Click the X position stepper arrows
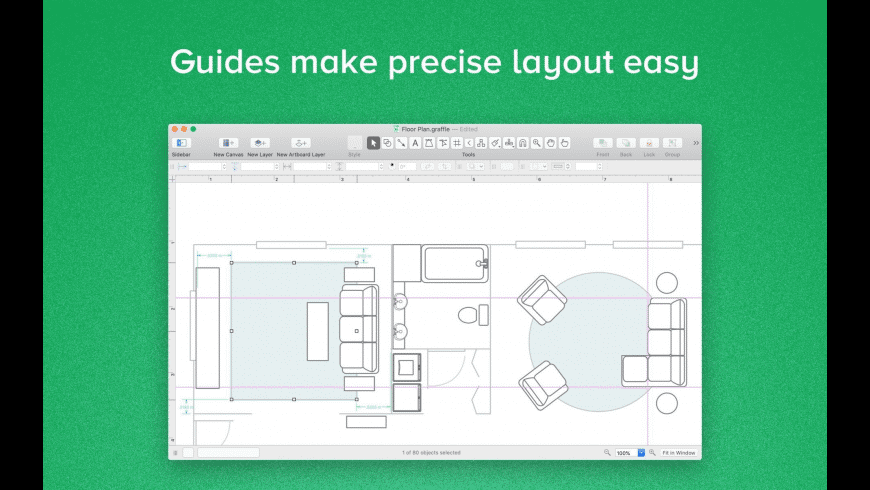 click(x=225, y=166)
